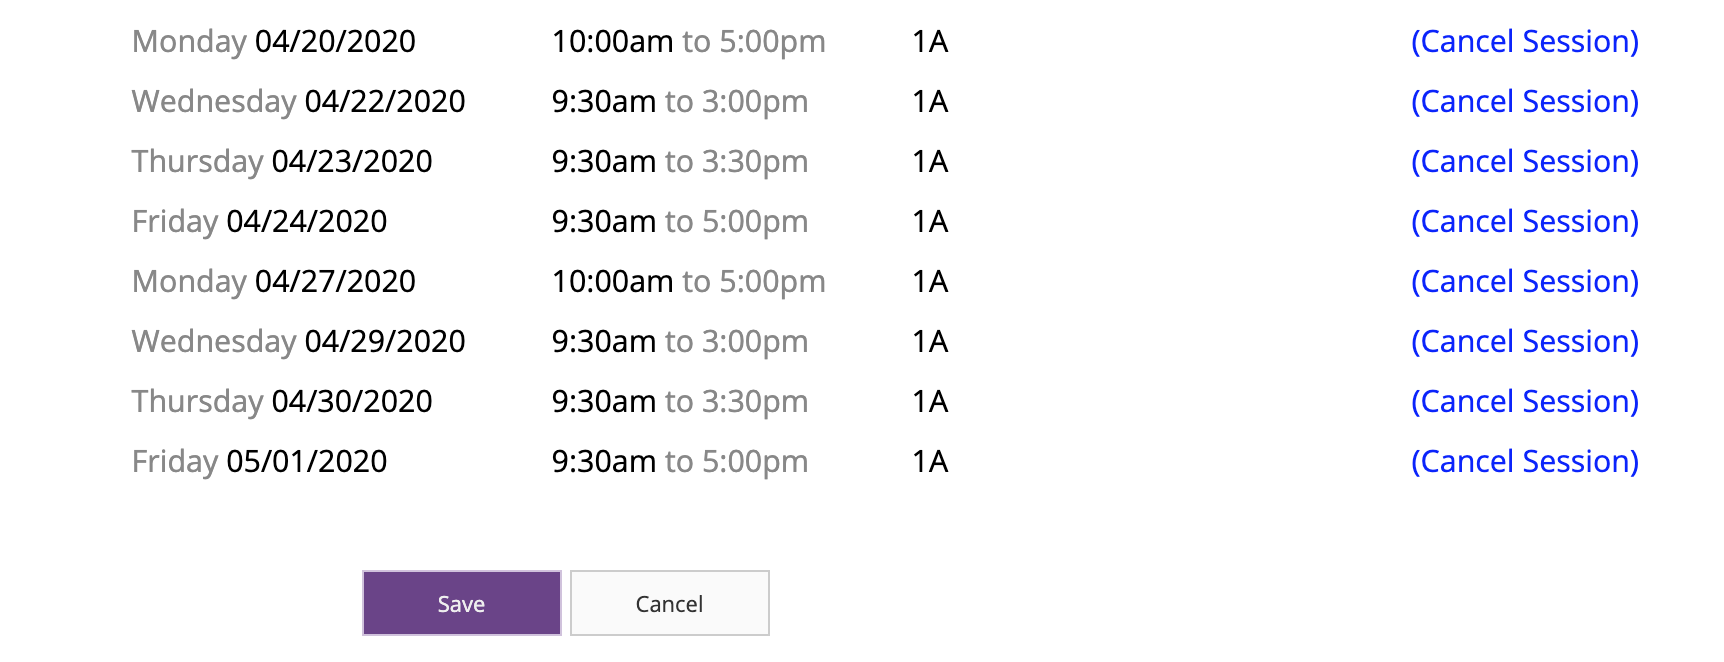The height and width of the screenshot is (662, 1724).
Task: Cancel the Monday 04/27/2020 session
Action: click(x=1525, y=282)
